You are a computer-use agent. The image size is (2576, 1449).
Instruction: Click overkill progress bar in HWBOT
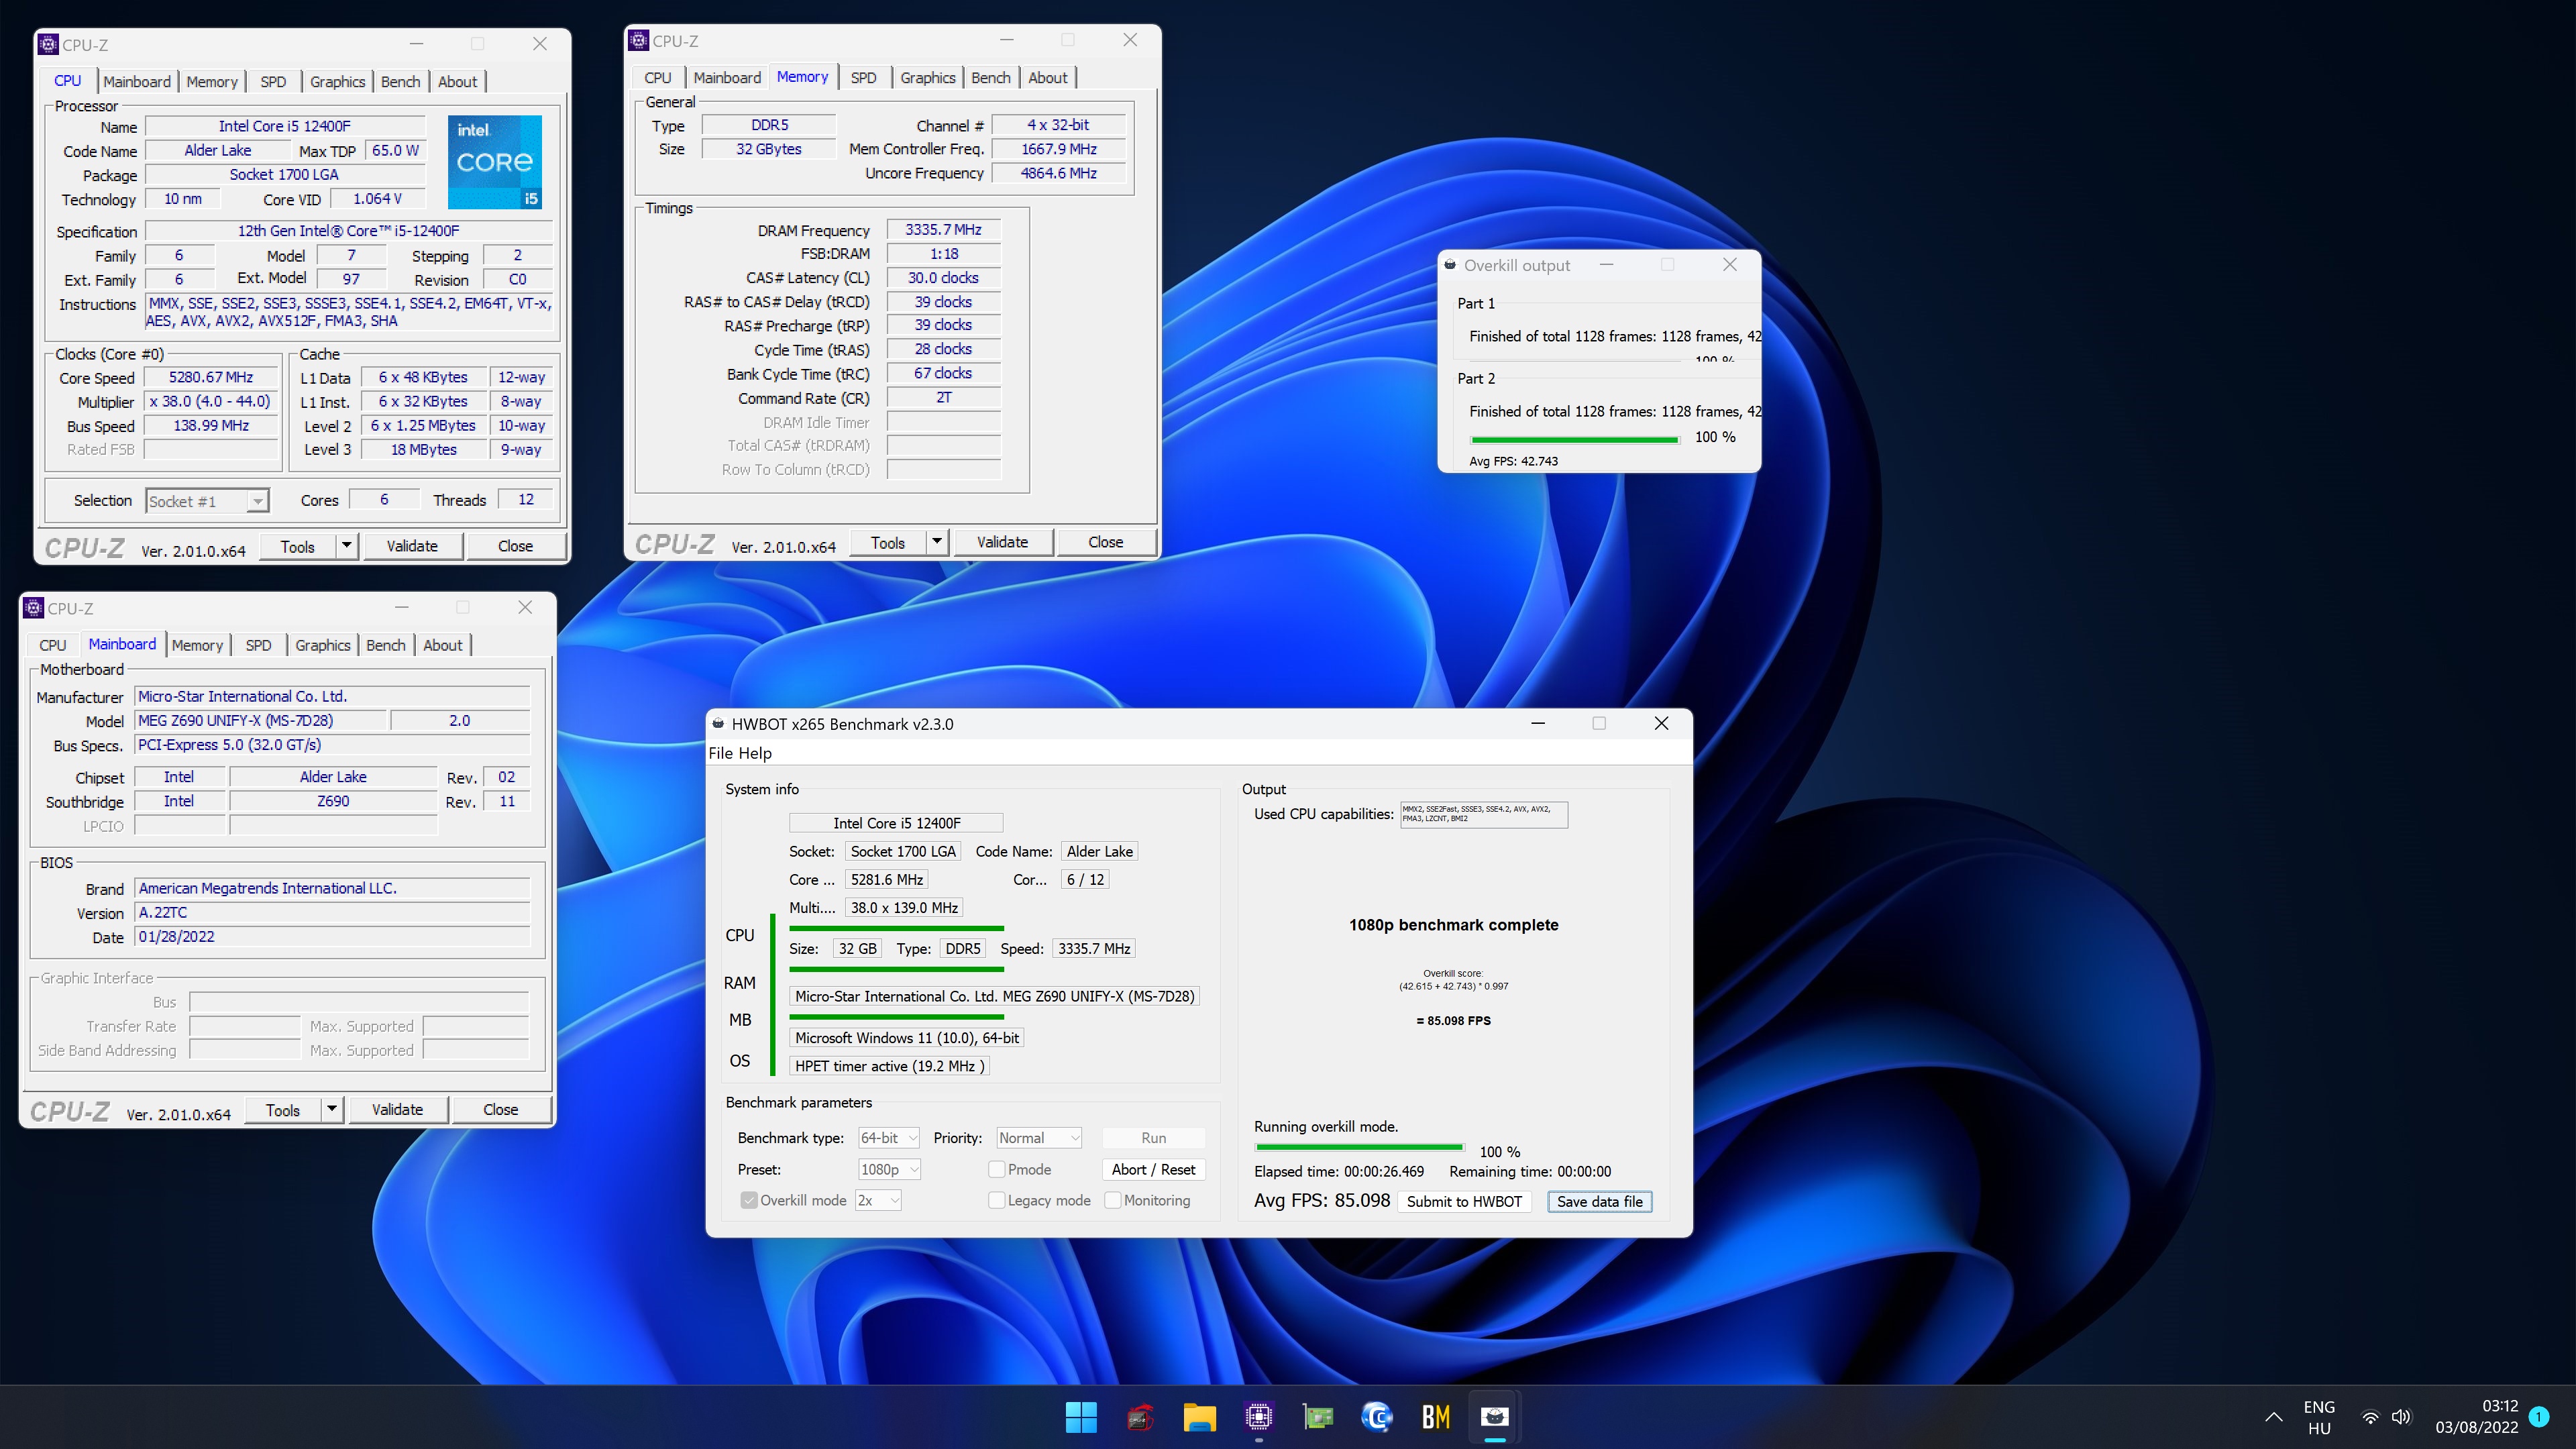(1359, 1147)
